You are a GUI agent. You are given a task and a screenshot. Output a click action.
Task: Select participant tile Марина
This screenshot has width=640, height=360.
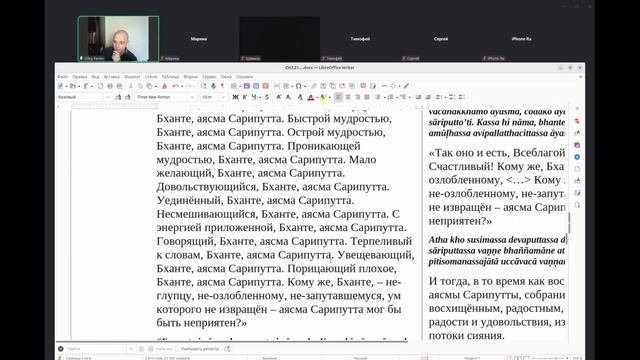tap(199, 39)
